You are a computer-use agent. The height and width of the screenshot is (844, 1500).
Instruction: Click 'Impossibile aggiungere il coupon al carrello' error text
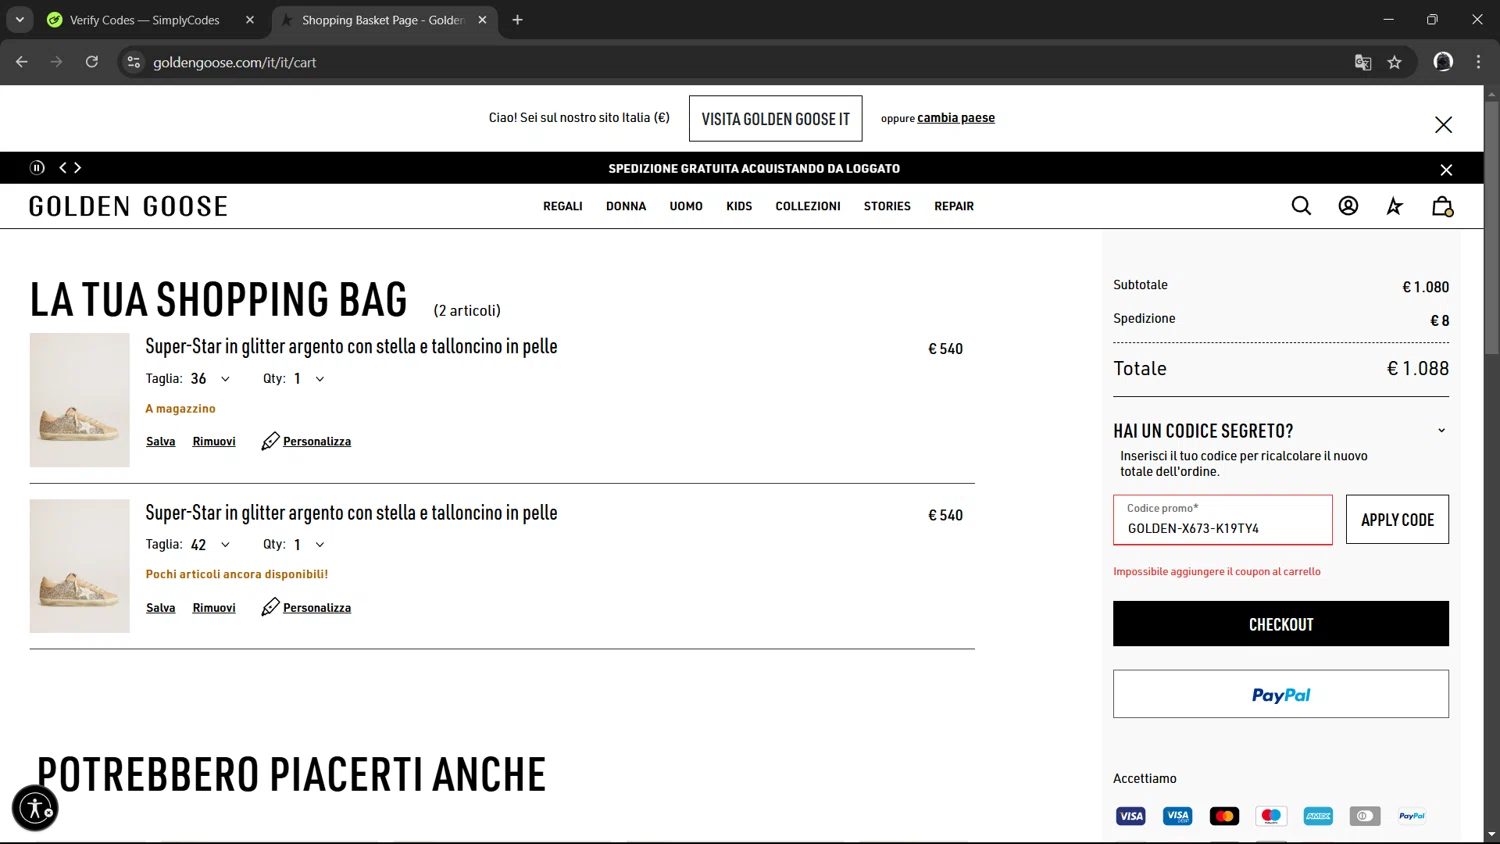(1217, 572)
